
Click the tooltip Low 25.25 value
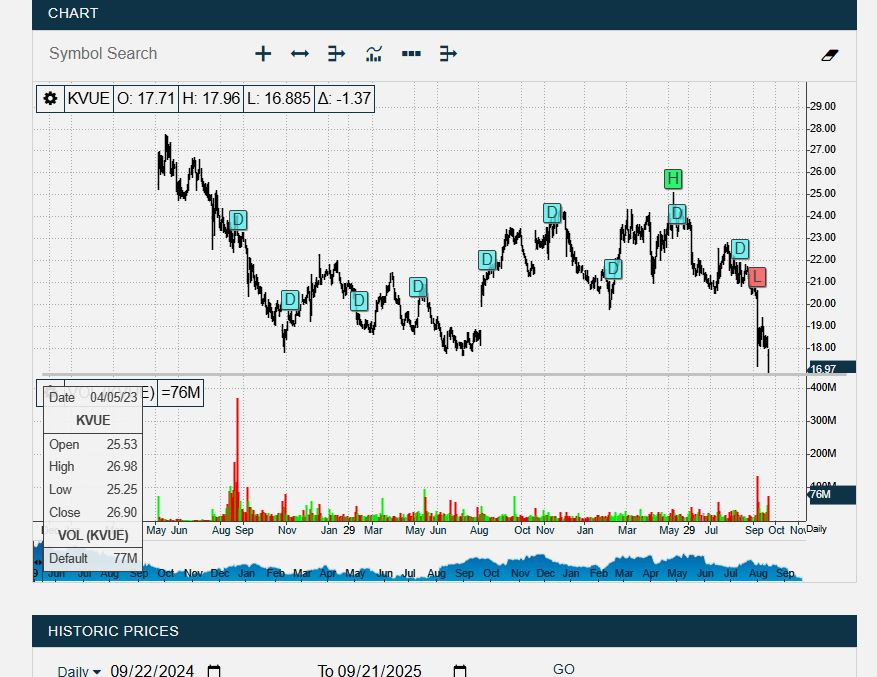122,490
